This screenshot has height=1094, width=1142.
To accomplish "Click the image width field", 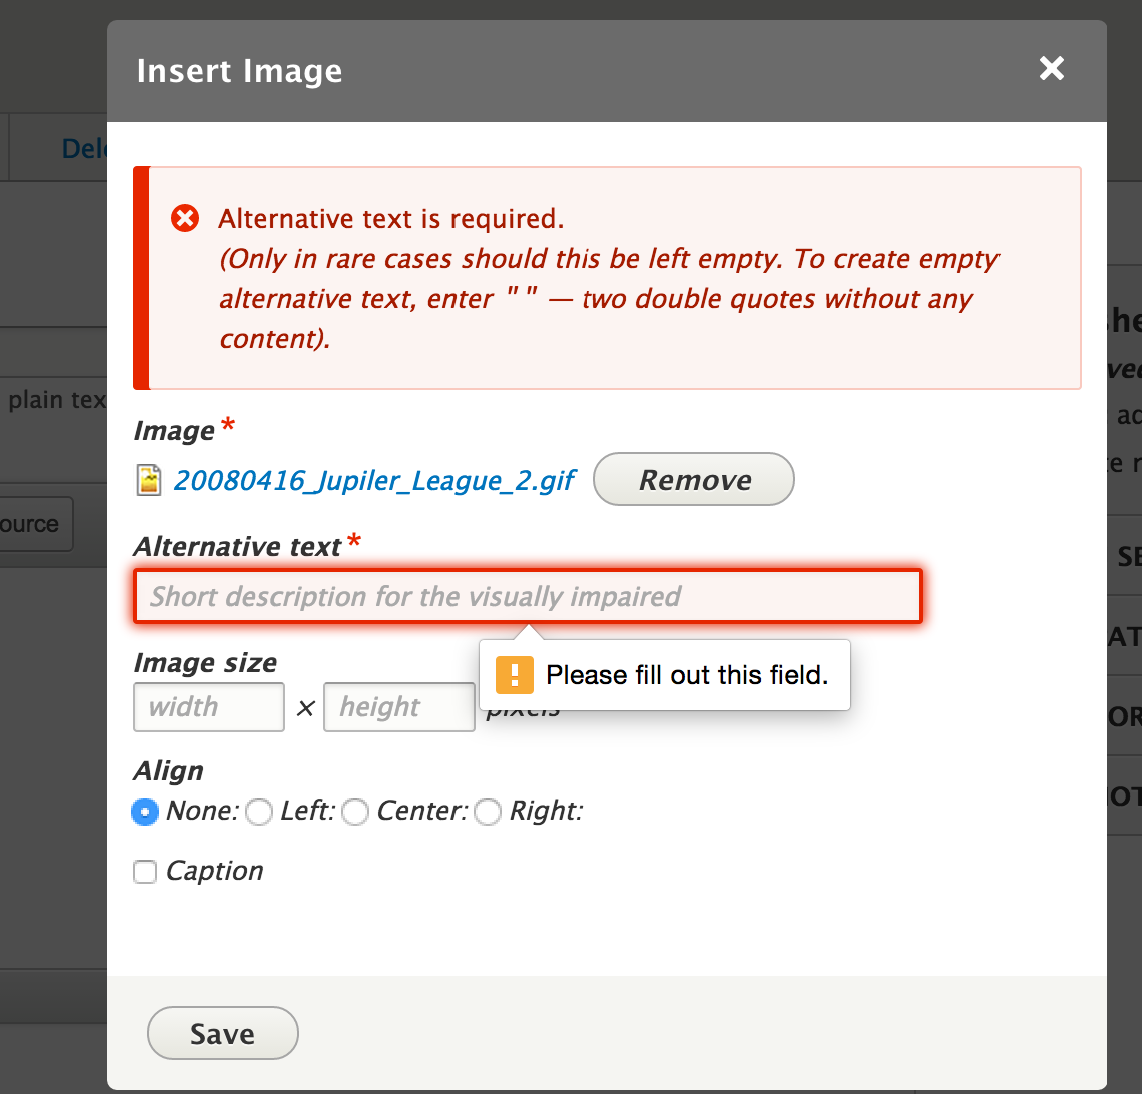I will [208, 707].
